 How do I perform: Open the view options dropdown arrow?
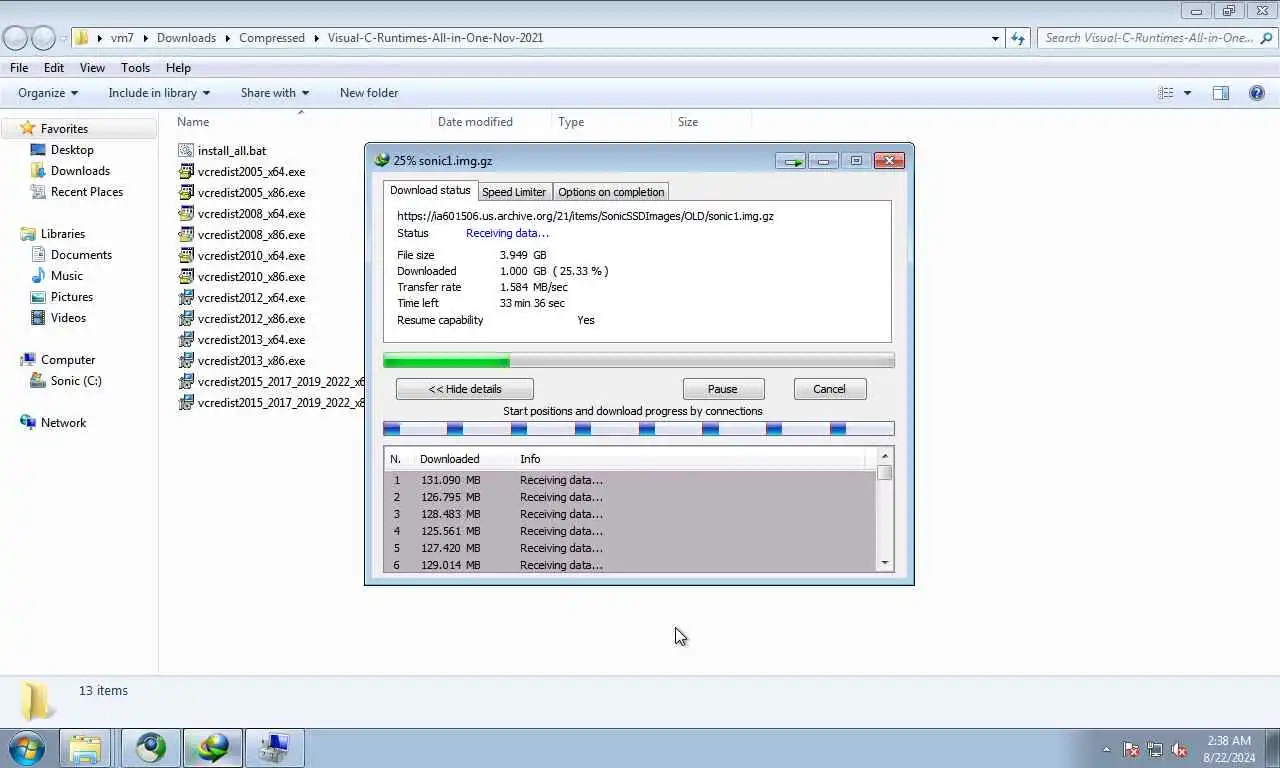pyautogui.click(x=1187, y=93)
